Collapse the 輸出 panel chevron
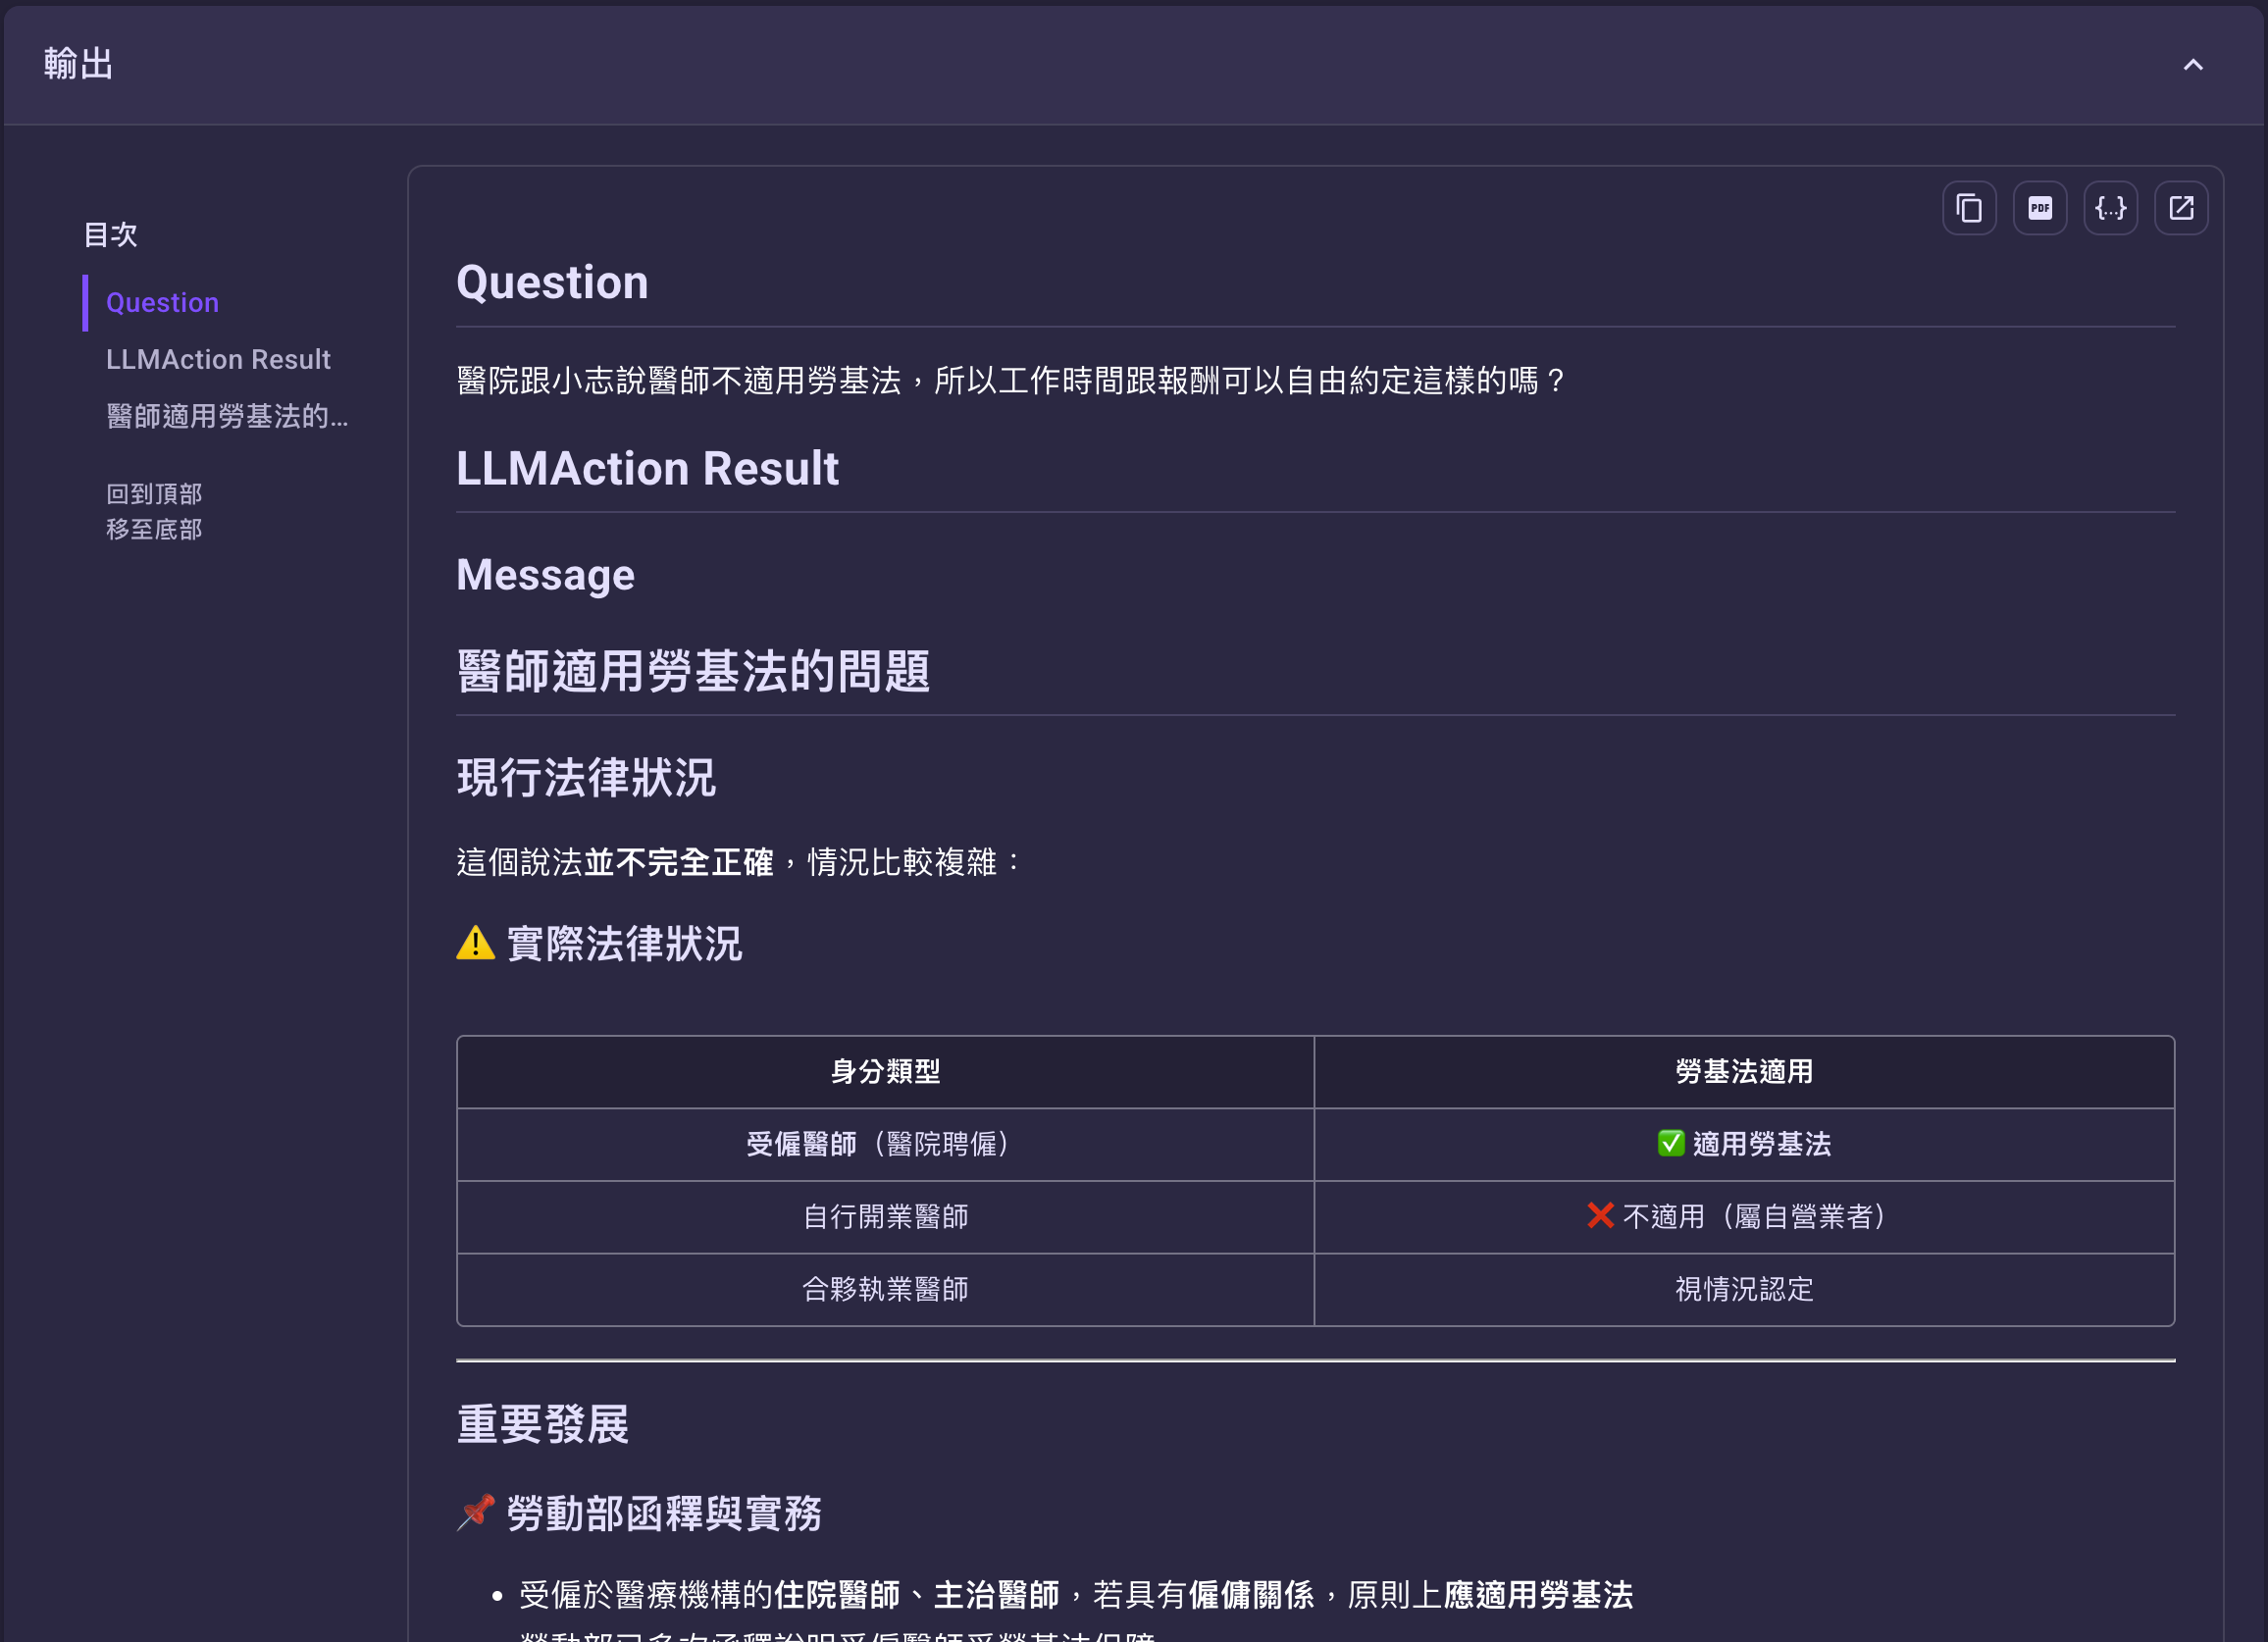Image resolution: width=2268 pixels, height=1642 pixels. tap(2192, 65)
